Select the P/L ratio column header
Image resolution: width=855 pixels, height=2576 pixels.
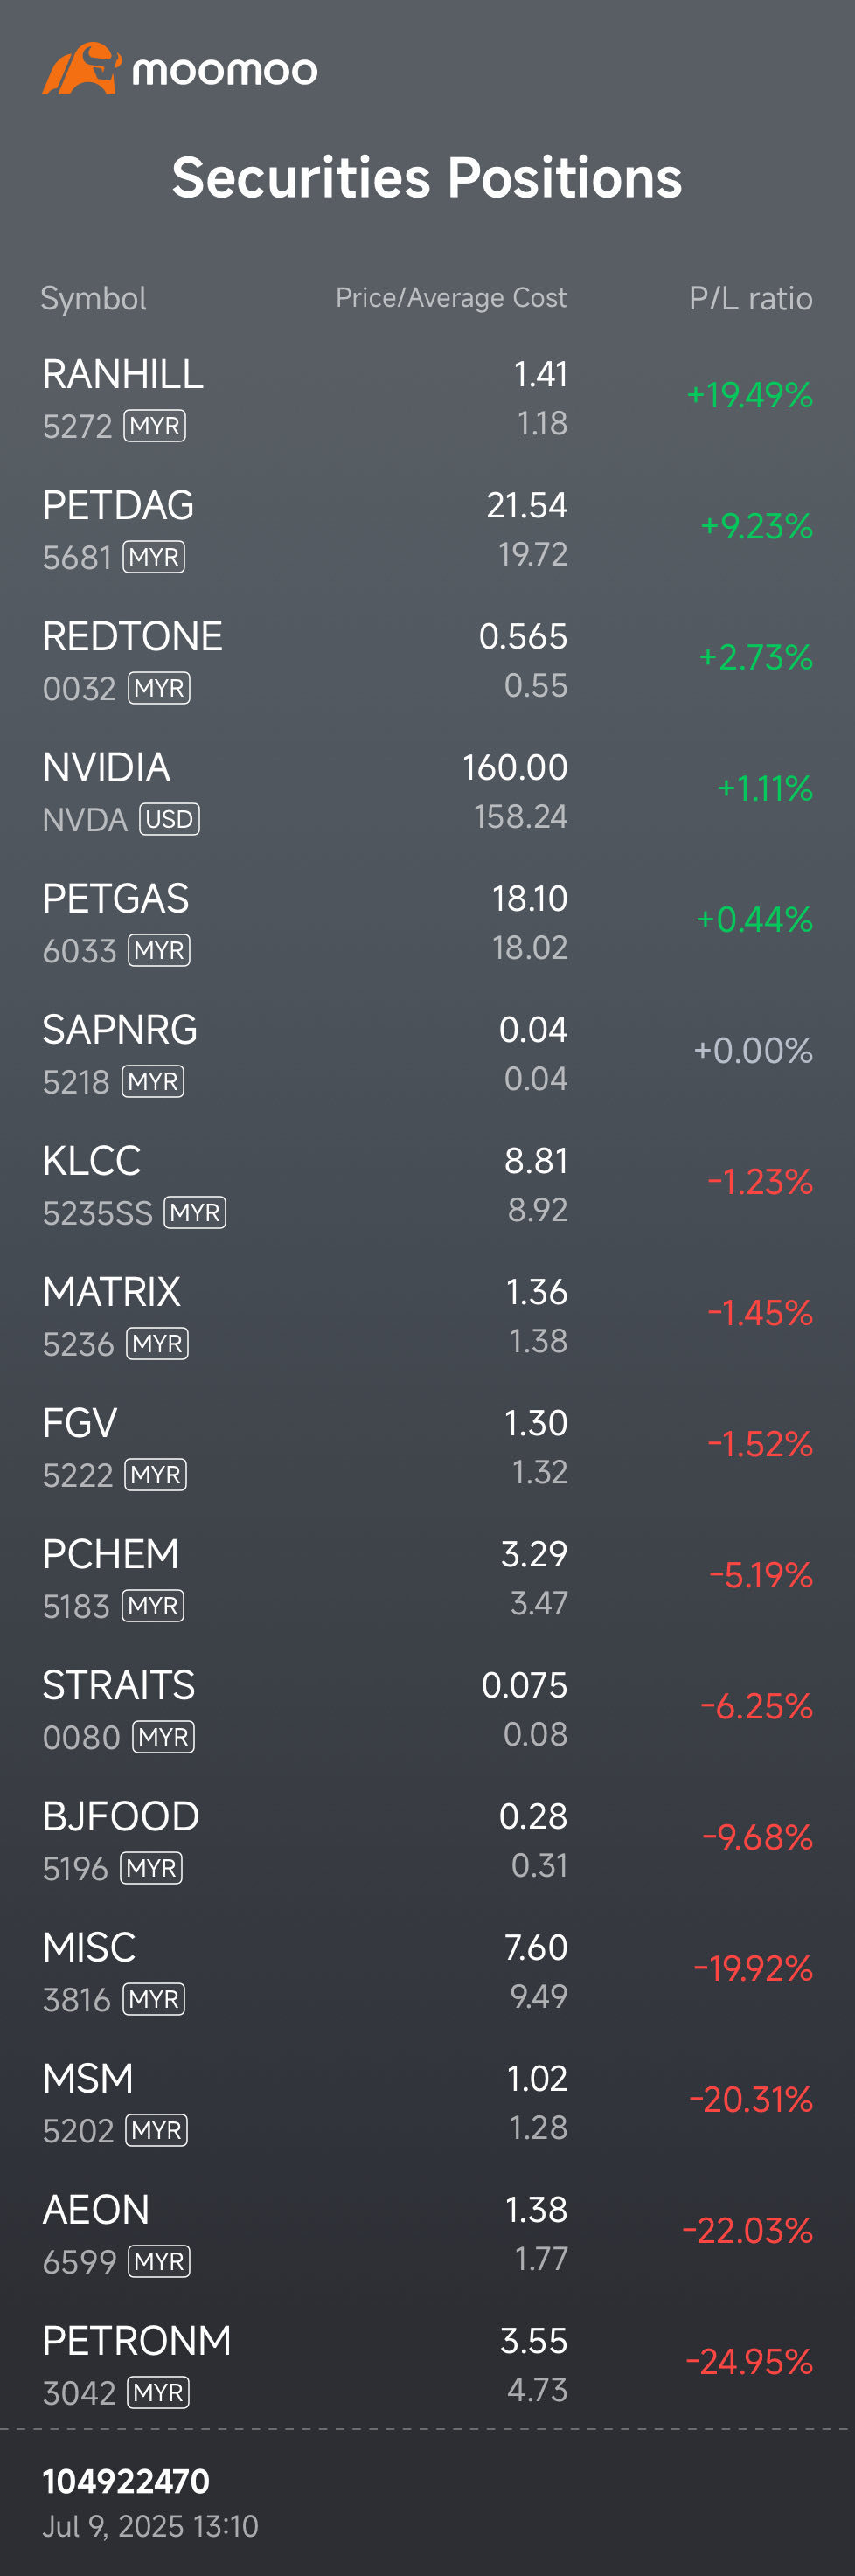coord(751,298)
